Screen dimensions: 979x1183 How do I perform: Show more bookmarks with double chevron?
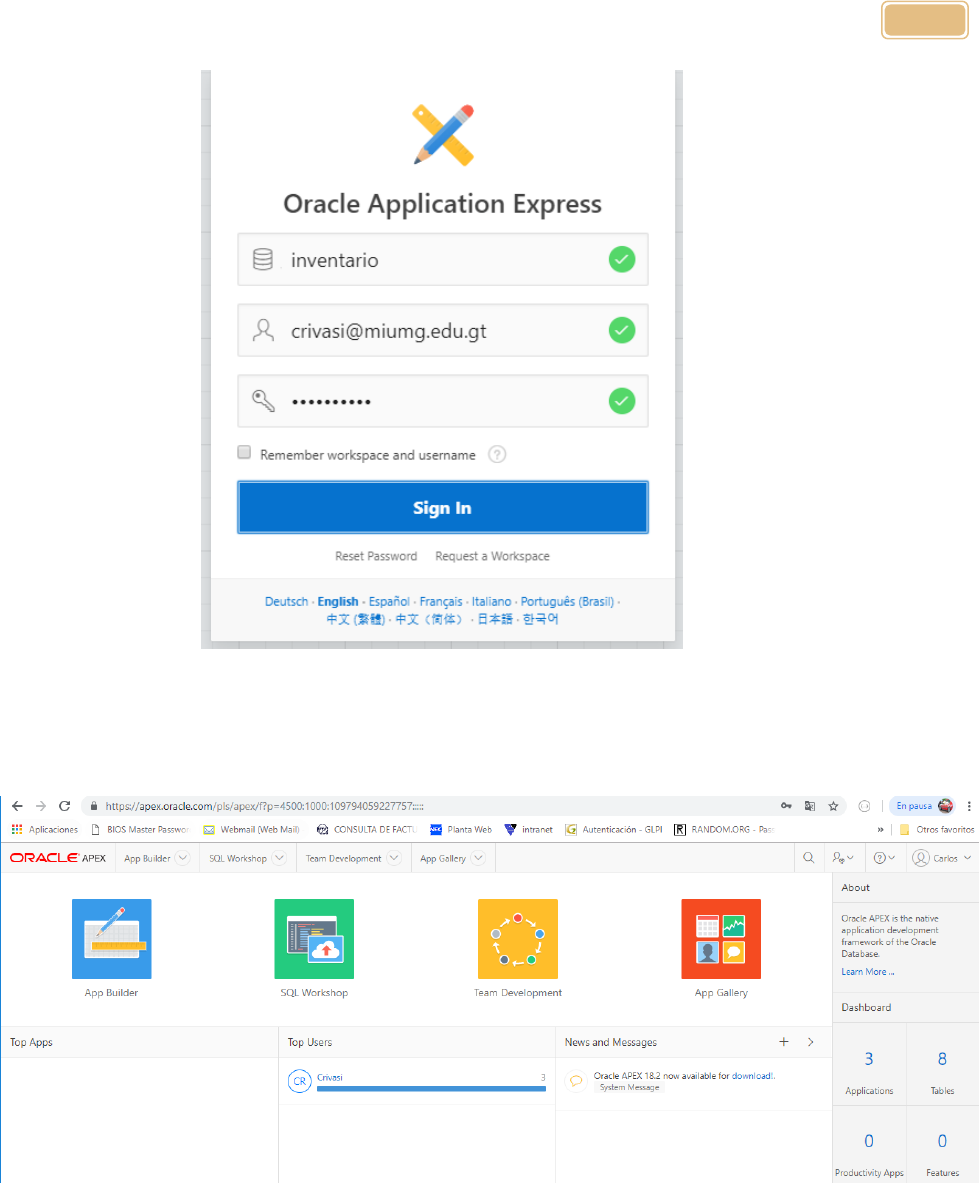(x=880, y=829)
